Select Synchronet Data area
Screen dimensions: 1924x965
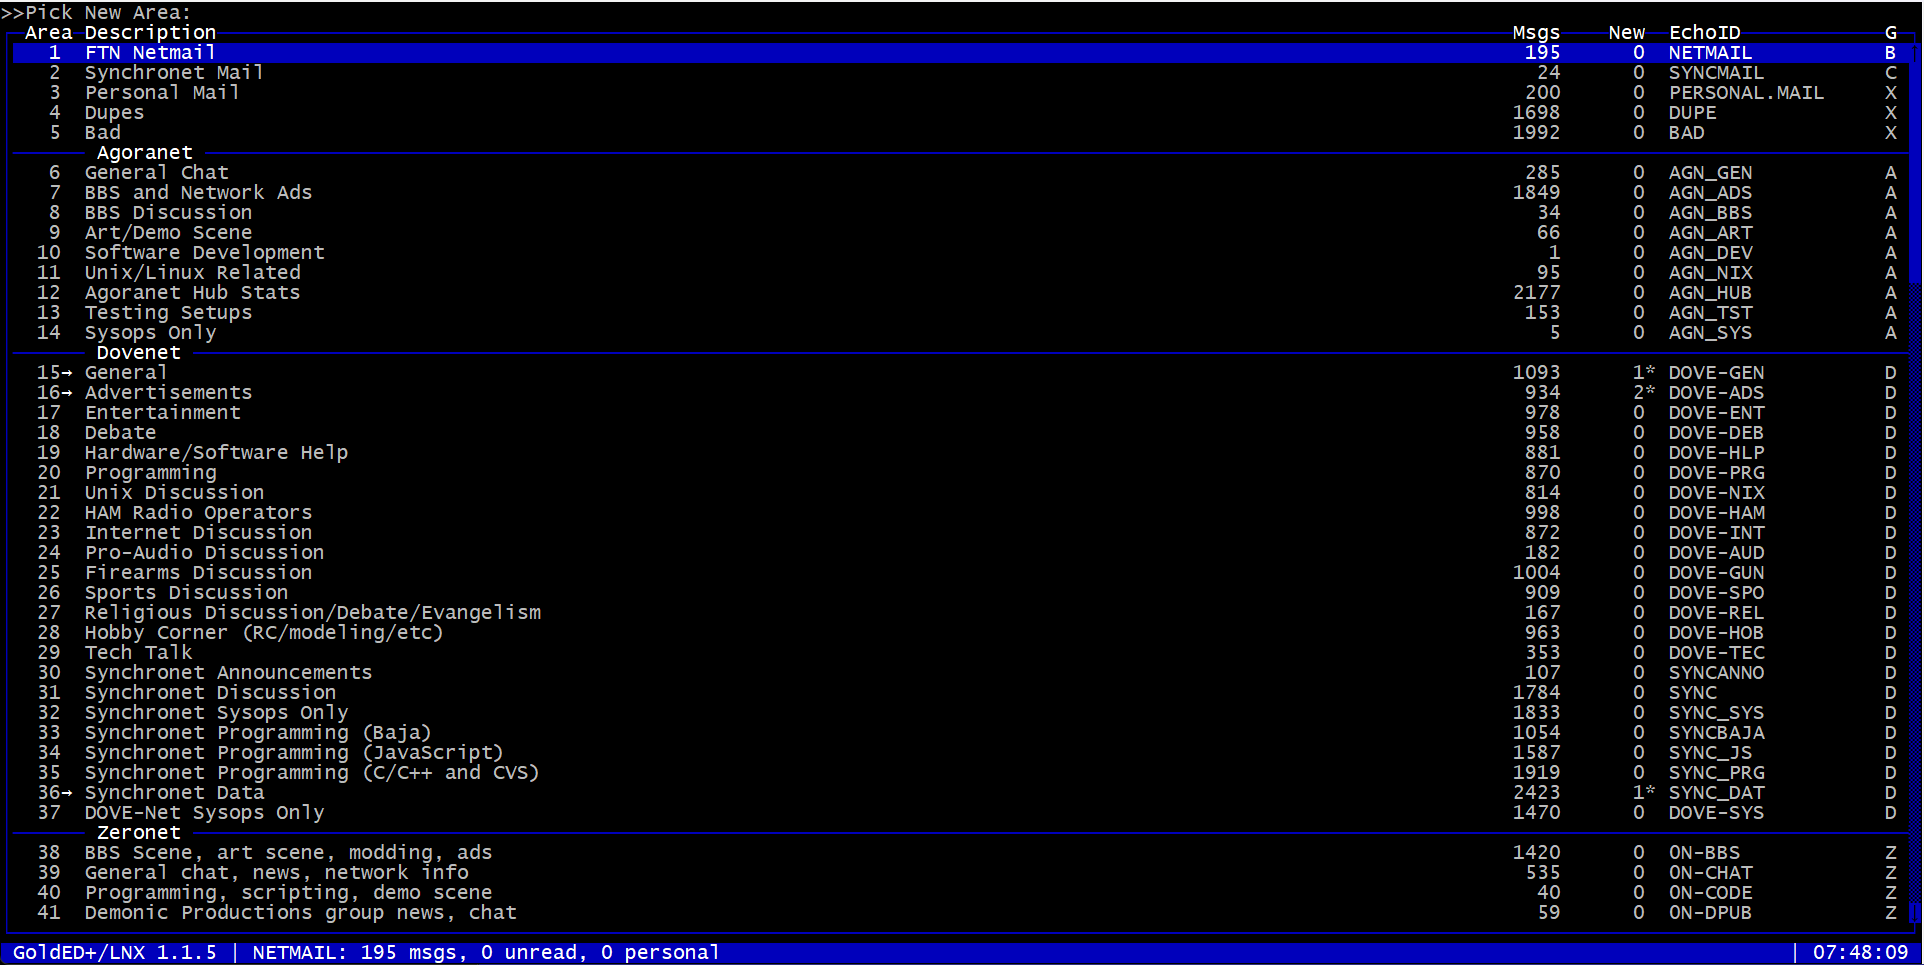coord(961,793)
